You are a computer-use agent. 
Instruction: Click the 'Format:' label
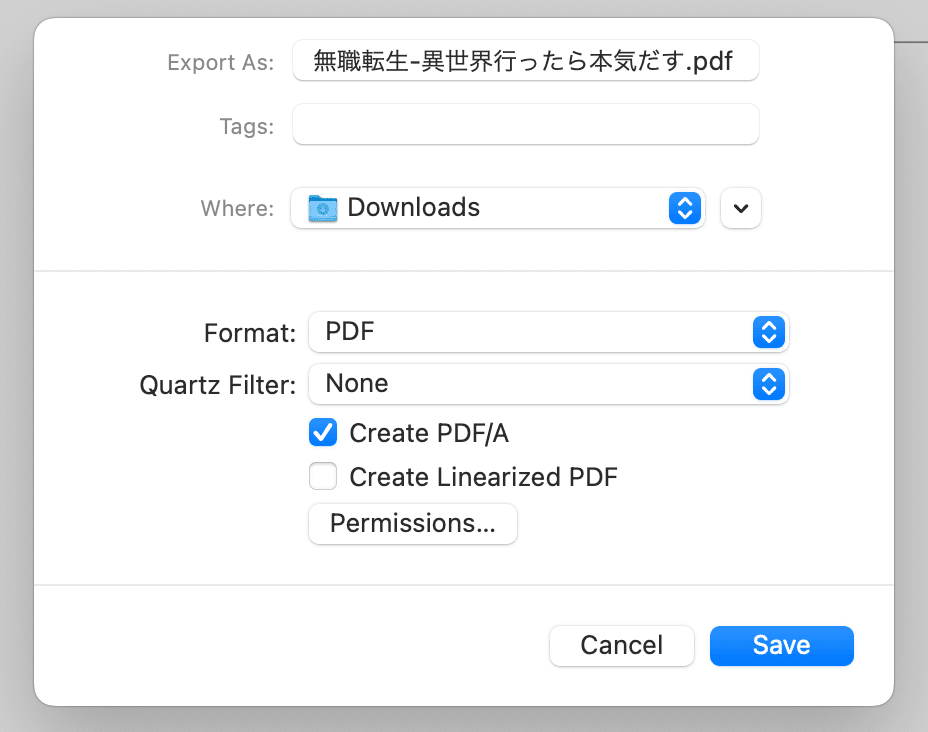(x=250, y=333)
